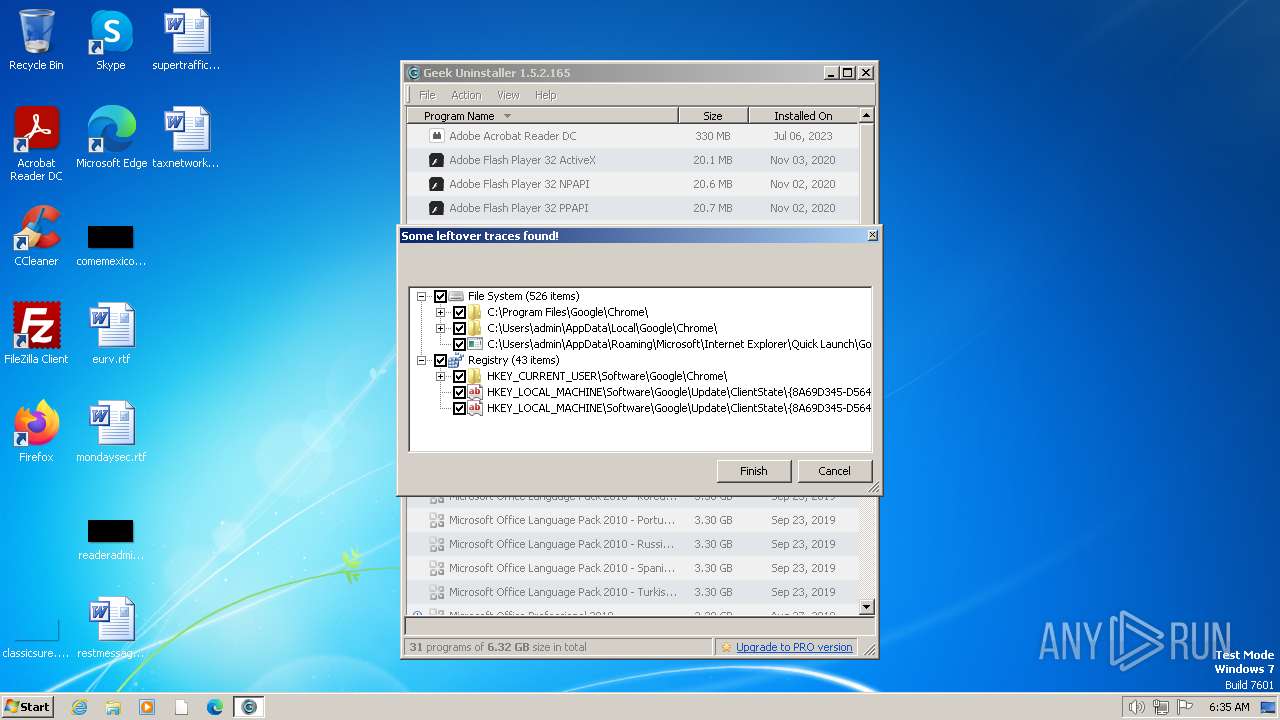This screenshot has width=1280, height=720.
Task: Expand the HKEY_CURRENT_USER Chrome registry node
Action: pos(440,376)
